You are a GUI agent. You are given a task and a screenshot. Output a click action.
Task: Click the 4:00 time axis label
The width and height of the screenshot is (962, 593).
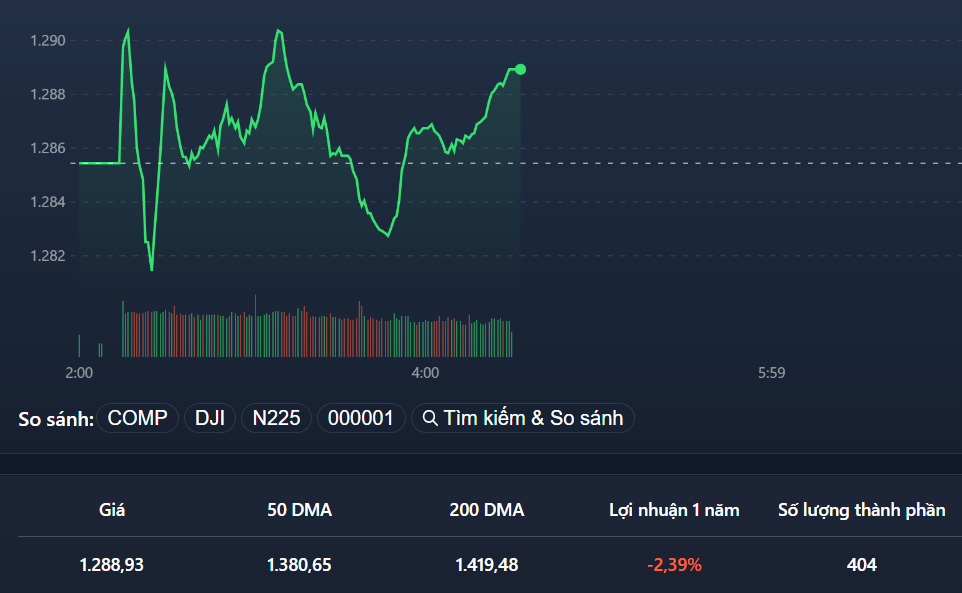pyautogui.click(x=424, y=372)
